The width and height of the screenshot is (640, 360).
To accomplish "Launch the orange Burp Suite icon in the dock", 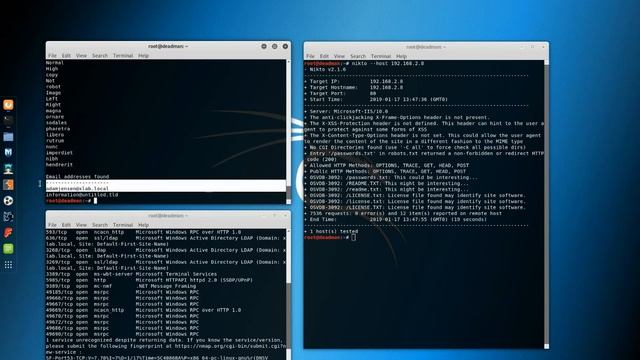I will pos(8,184).
